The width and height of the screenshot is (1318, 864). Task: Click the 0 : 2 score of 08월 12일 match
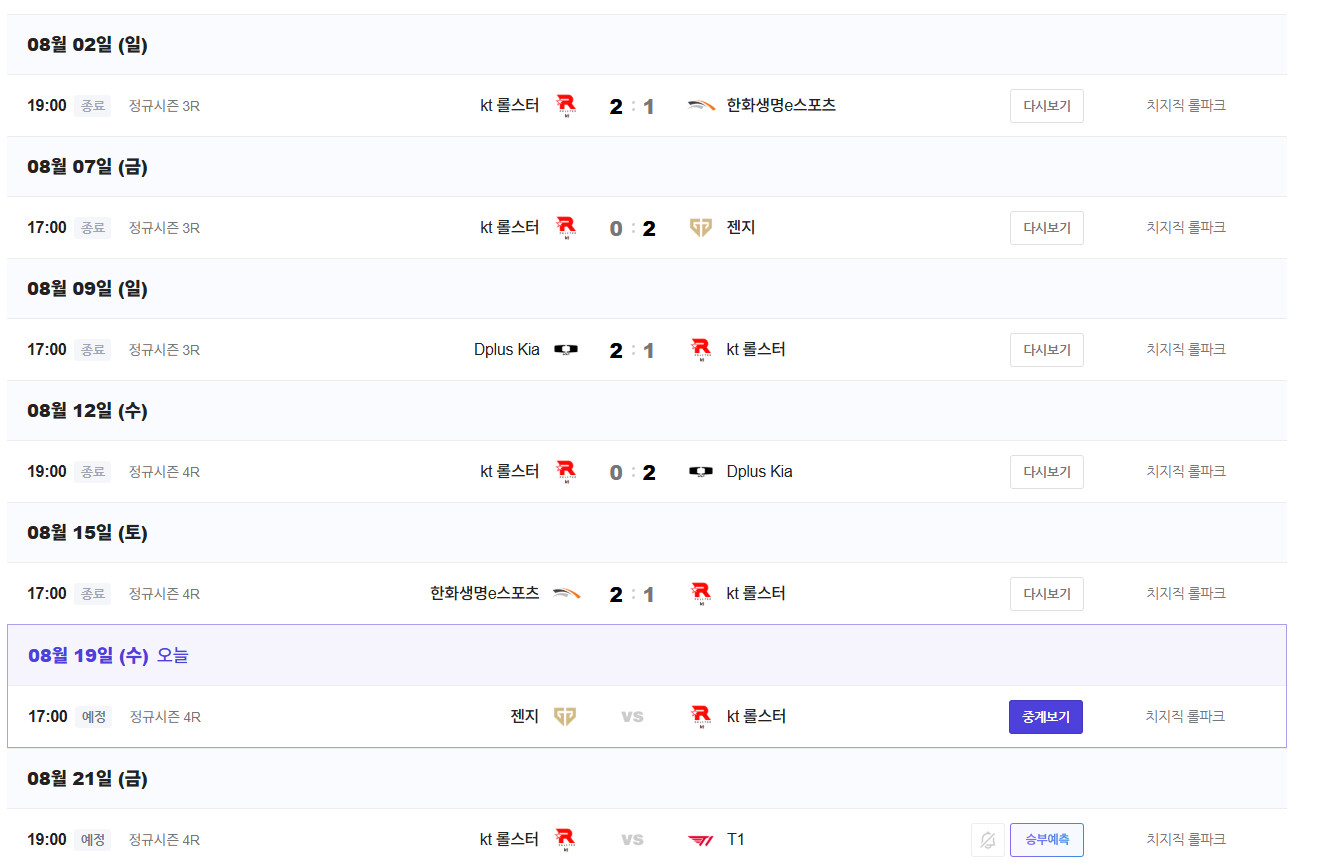[632, 472]
